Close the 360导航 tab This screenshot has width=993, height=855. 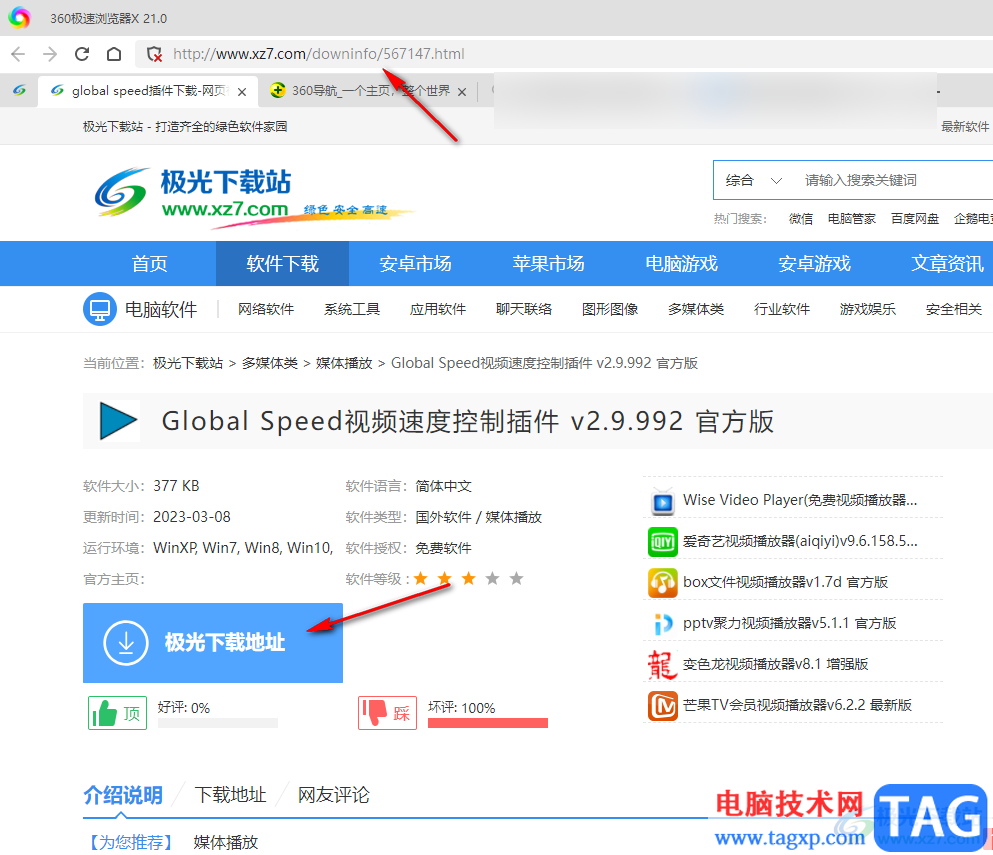(462, 92)
